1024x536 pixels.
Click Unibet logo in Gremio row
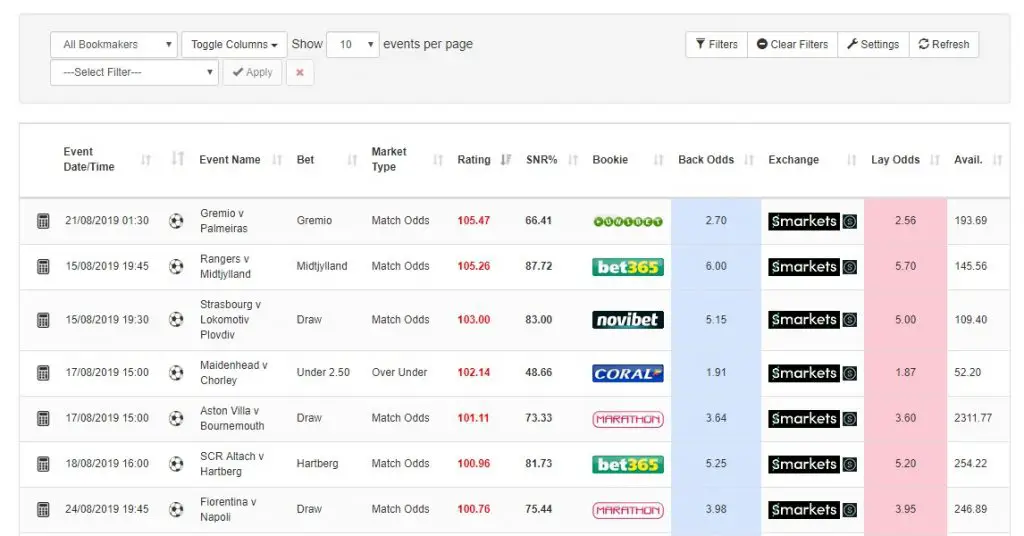[628, 221]
